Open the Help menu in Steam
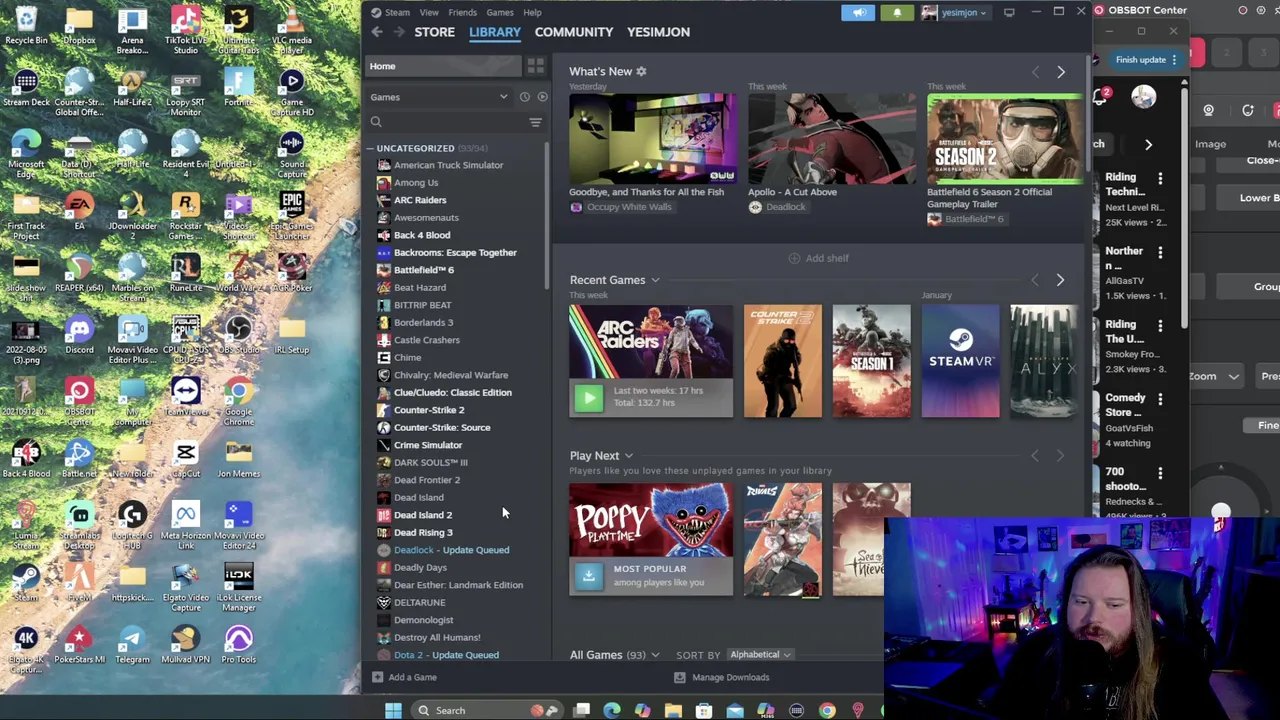Viewport: 1280px width, 720px height. point(532,12)
